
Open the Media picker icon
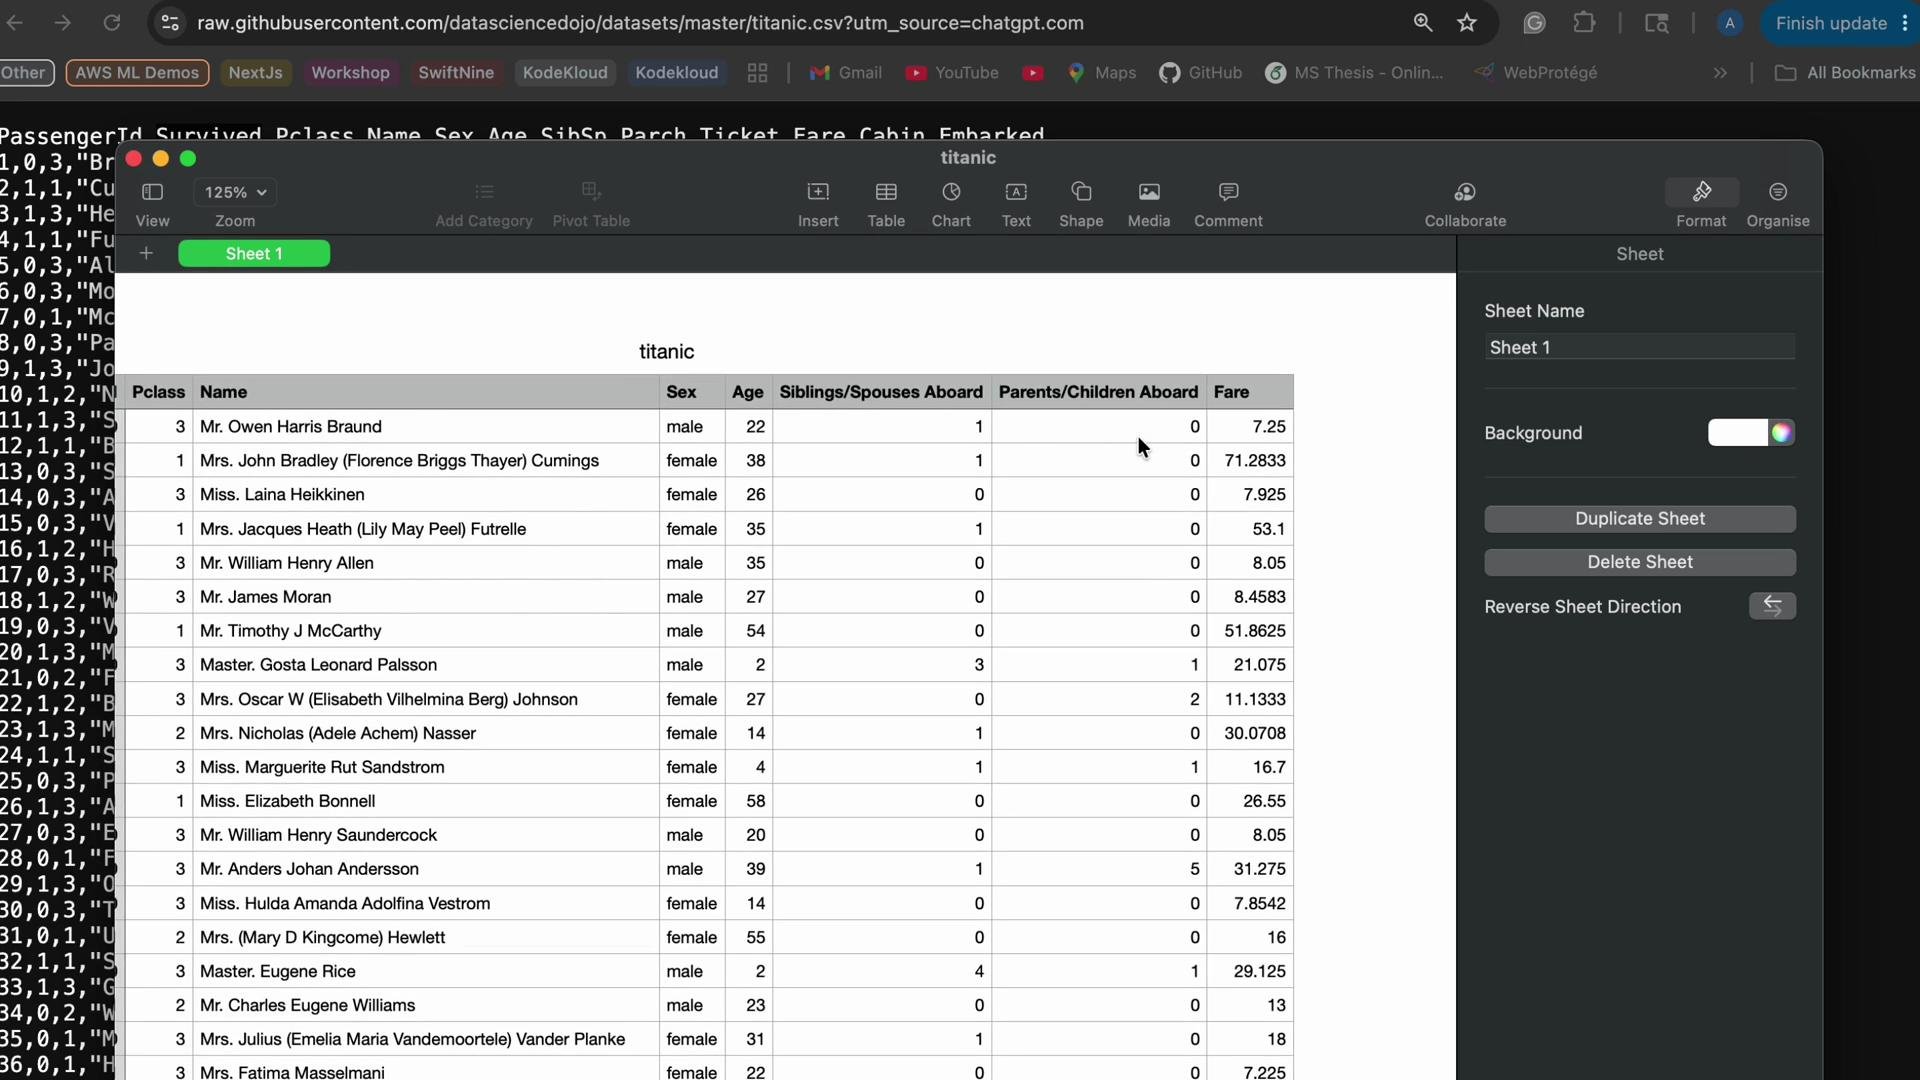click(1149, 191)
